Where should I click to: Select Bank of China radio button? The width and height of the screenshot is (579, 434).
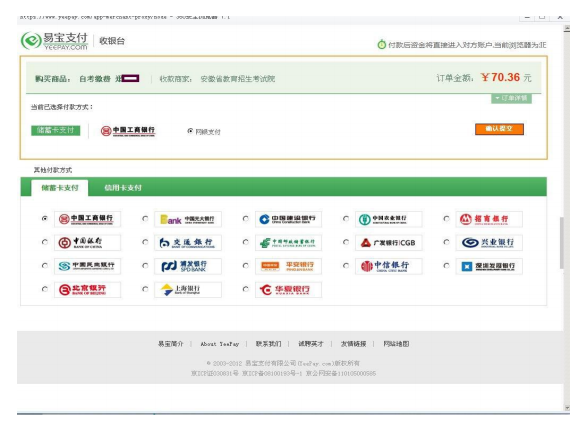click(x=45, y=242)
